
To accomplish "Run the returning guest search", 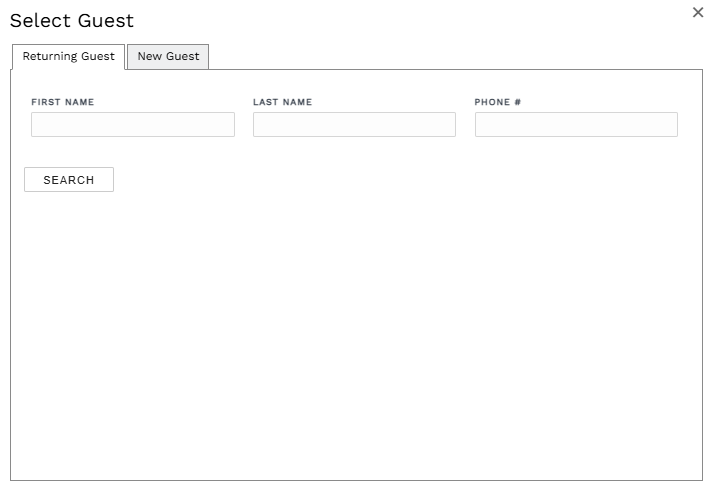I will pos(69,180).
